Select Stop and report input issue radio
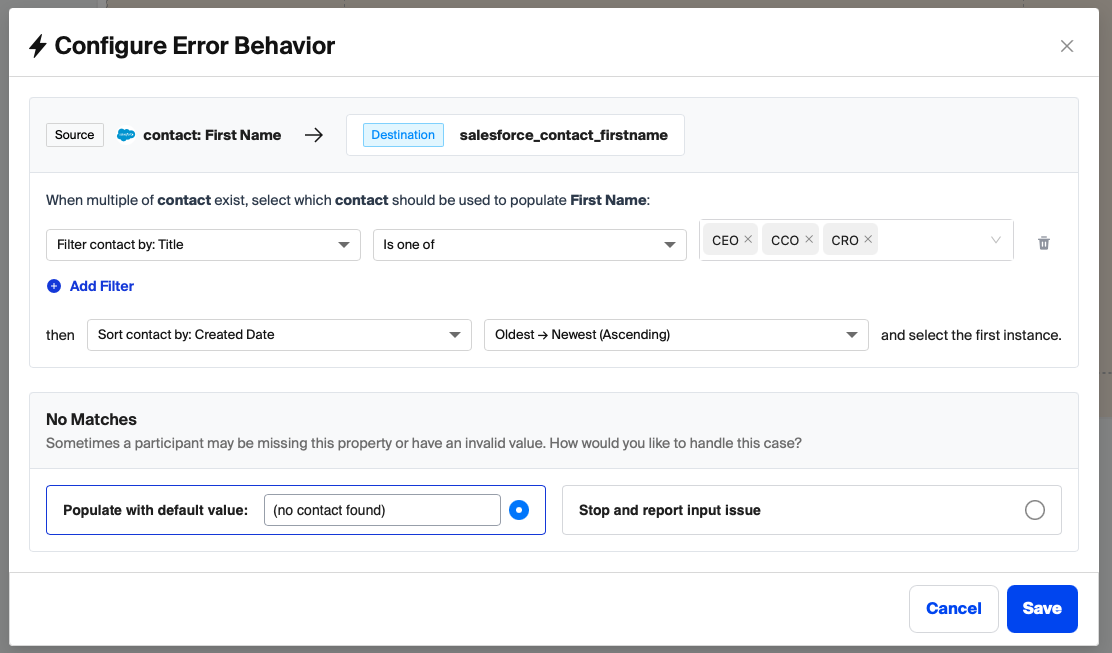Image resolution: width=1112 pixels, height=653 pixels. pyautogui.click(x=1034, y=510)
